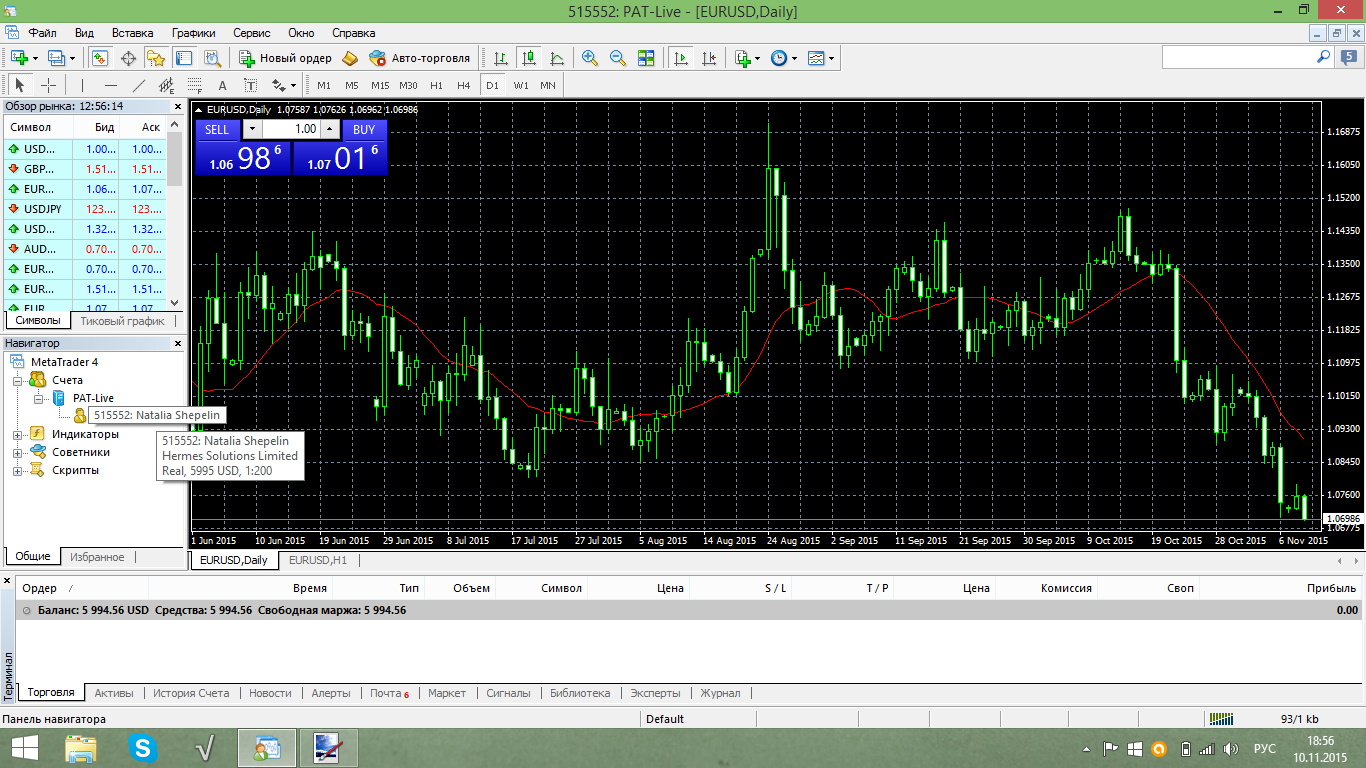Select the vertical line drawing tool

[82, 85]
